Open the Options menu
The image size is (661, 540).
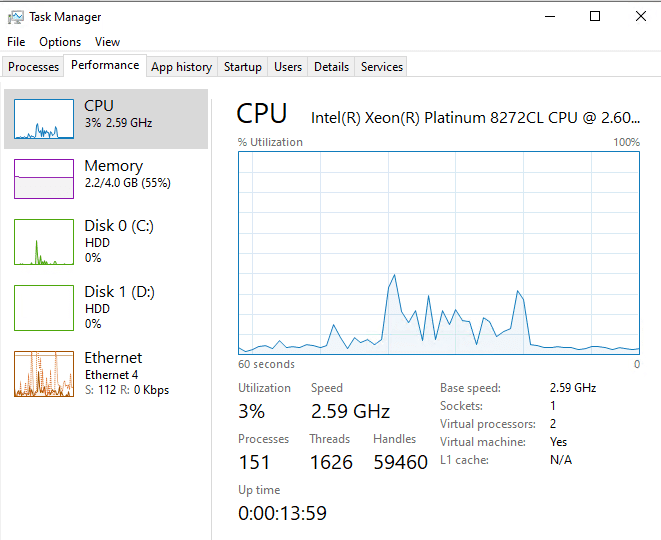(x=60, y=42)
